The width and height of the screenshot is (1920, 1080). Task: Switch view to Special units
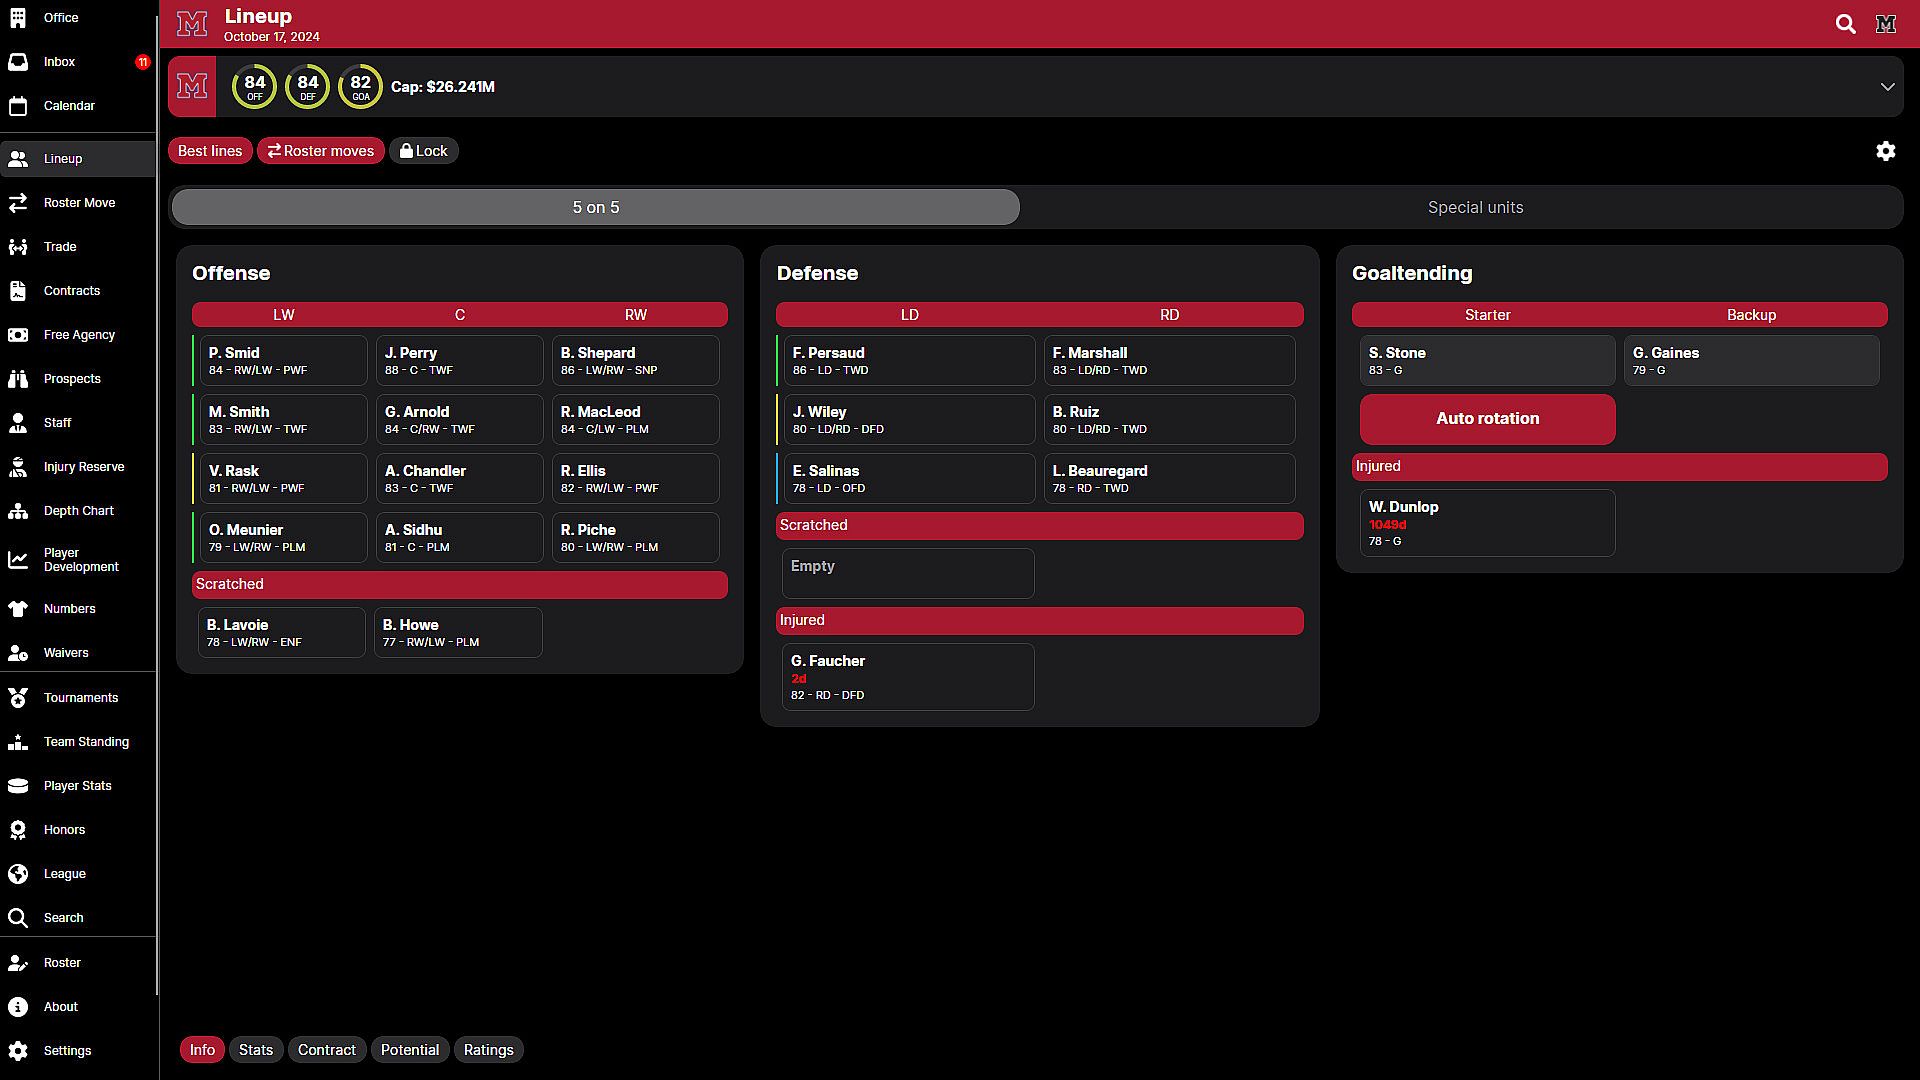click(x=1475, y=208)
